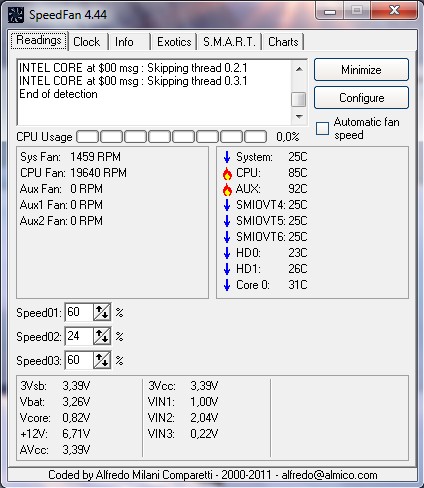Screen dimensions: 424x488
Task: Click the 'End of detection' log line
Action: point(58,94)
